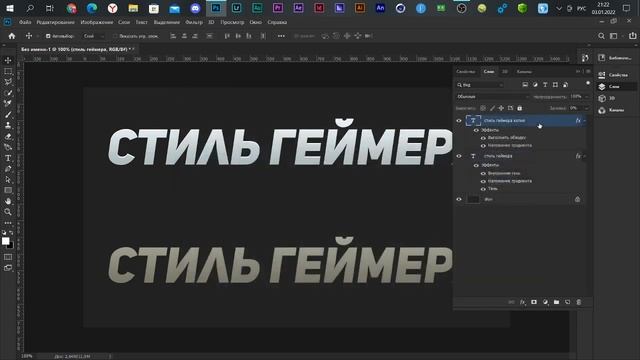This screenshot has height=360, width=640.
Task: Open Discord from the Windows taskbar
Action: click(x=195, y=8)
